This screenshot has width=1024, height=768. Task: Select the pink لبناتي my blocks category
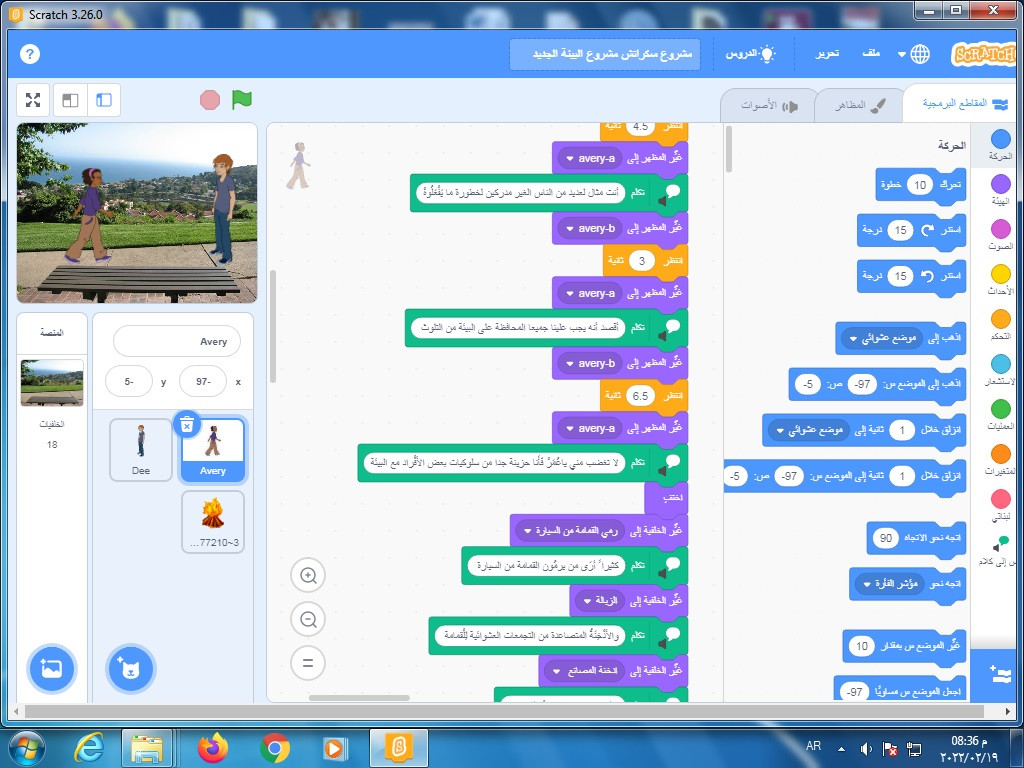(x=1000, y=505)
